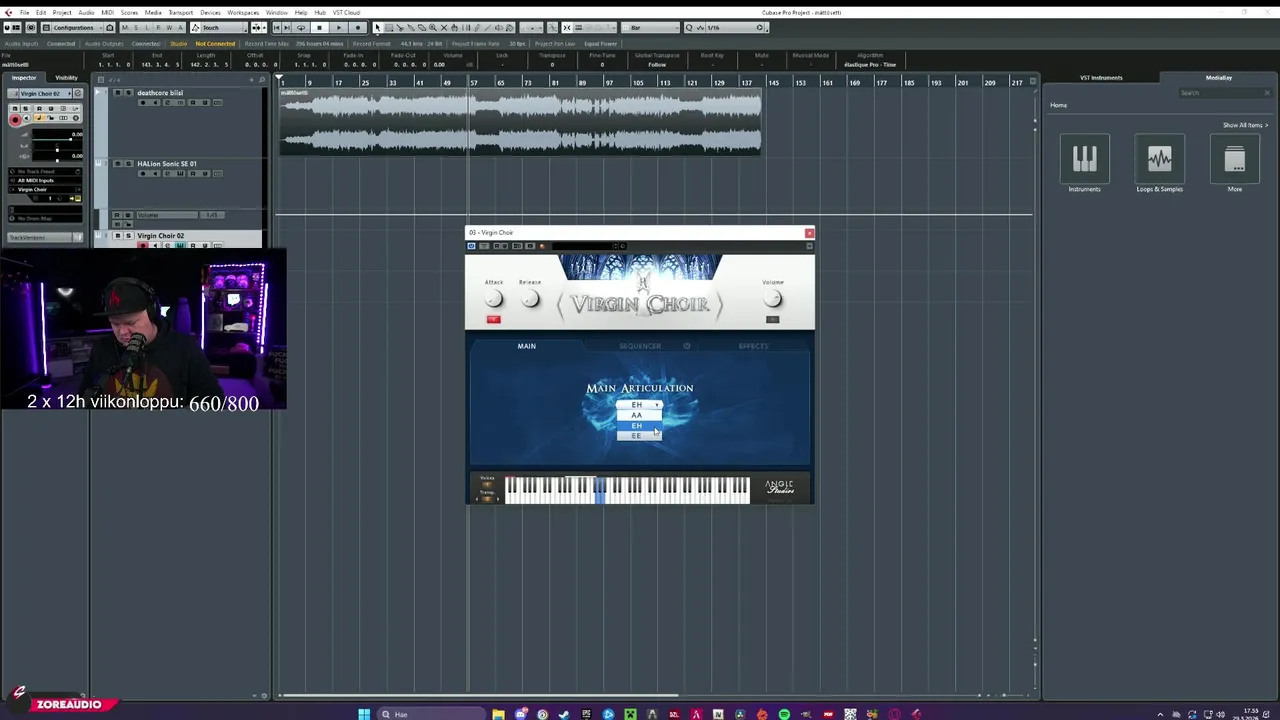Screen dimensions: 1280x720
Task: Switch to the Visibility tab
Action: pos(66,78)
